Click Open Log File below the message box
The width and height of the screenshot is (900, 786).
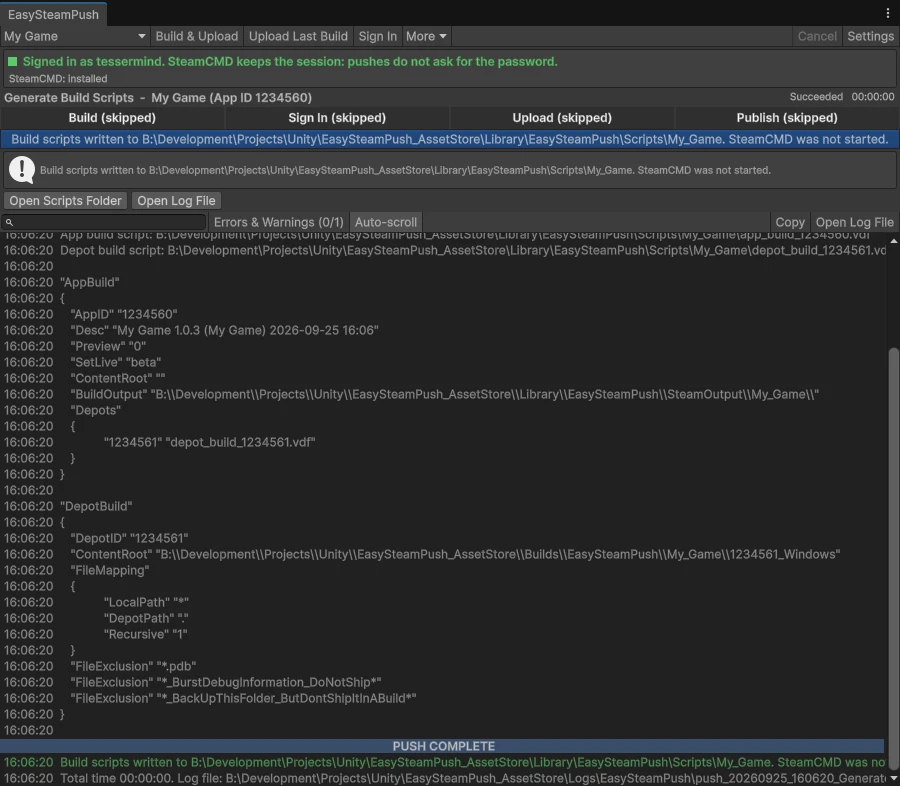[x=176, y=200]
